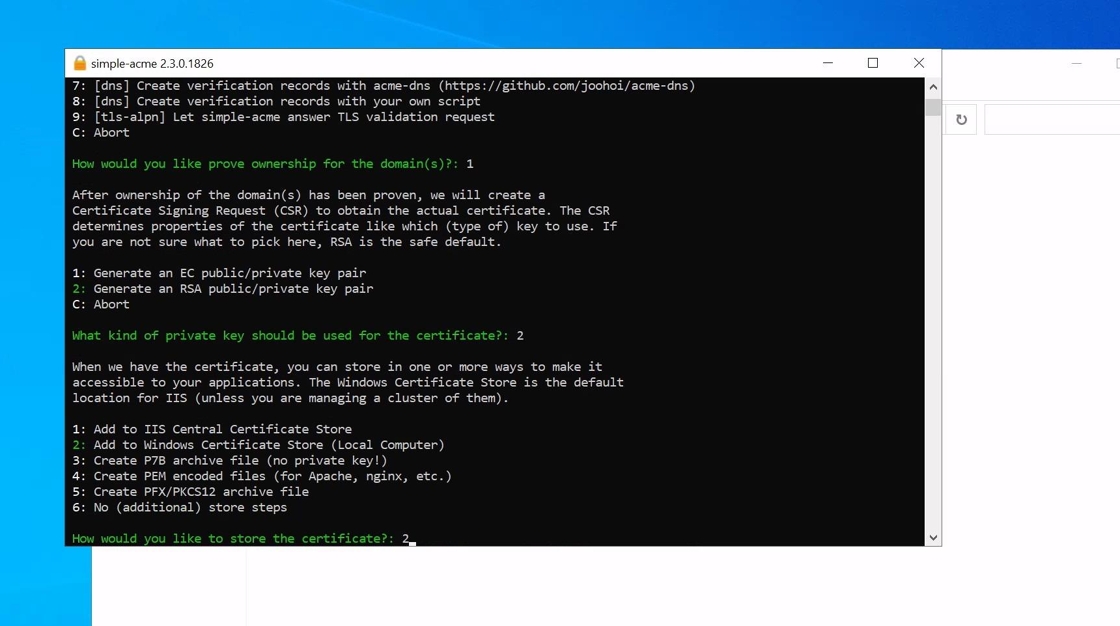Click the simple-acme 2.3.0.1826 window title
1120x626 pixels.
(x=152, y=64)
